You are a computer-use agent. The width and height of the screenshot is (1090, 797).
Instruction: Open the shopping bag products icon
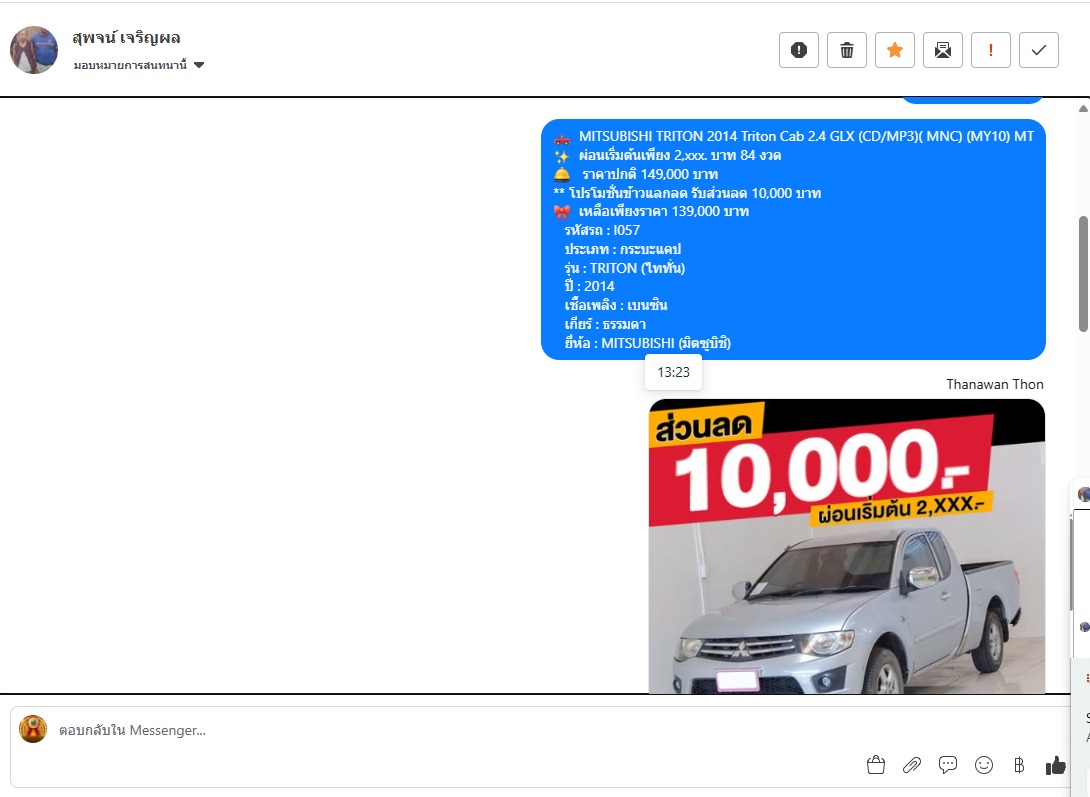pyautogui.click(x=876, y=765)
